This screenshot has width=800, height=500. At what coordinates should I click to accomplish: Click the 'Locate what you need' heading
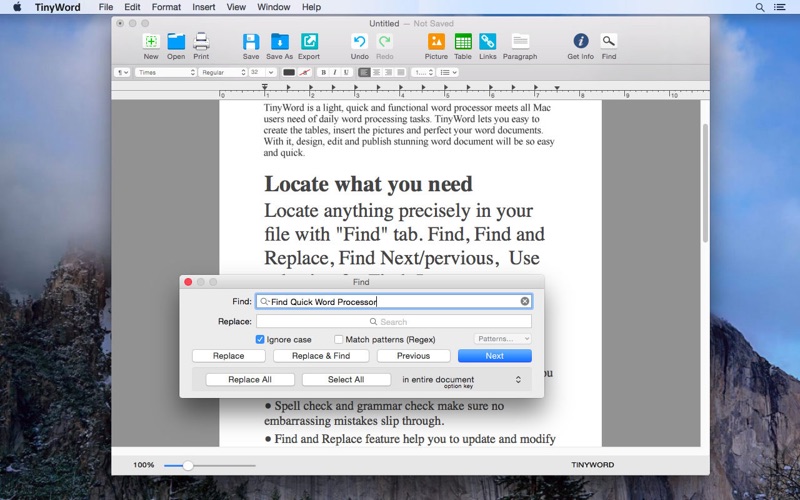pyautogui.click(x=368, y=184)
